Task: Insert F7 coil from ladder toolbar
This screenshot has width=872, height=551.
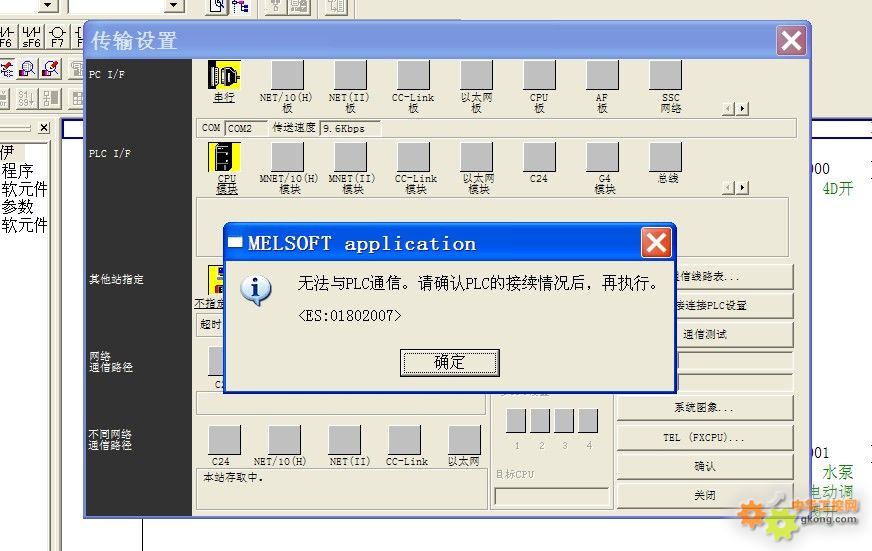Action: (x=57, y=36)
